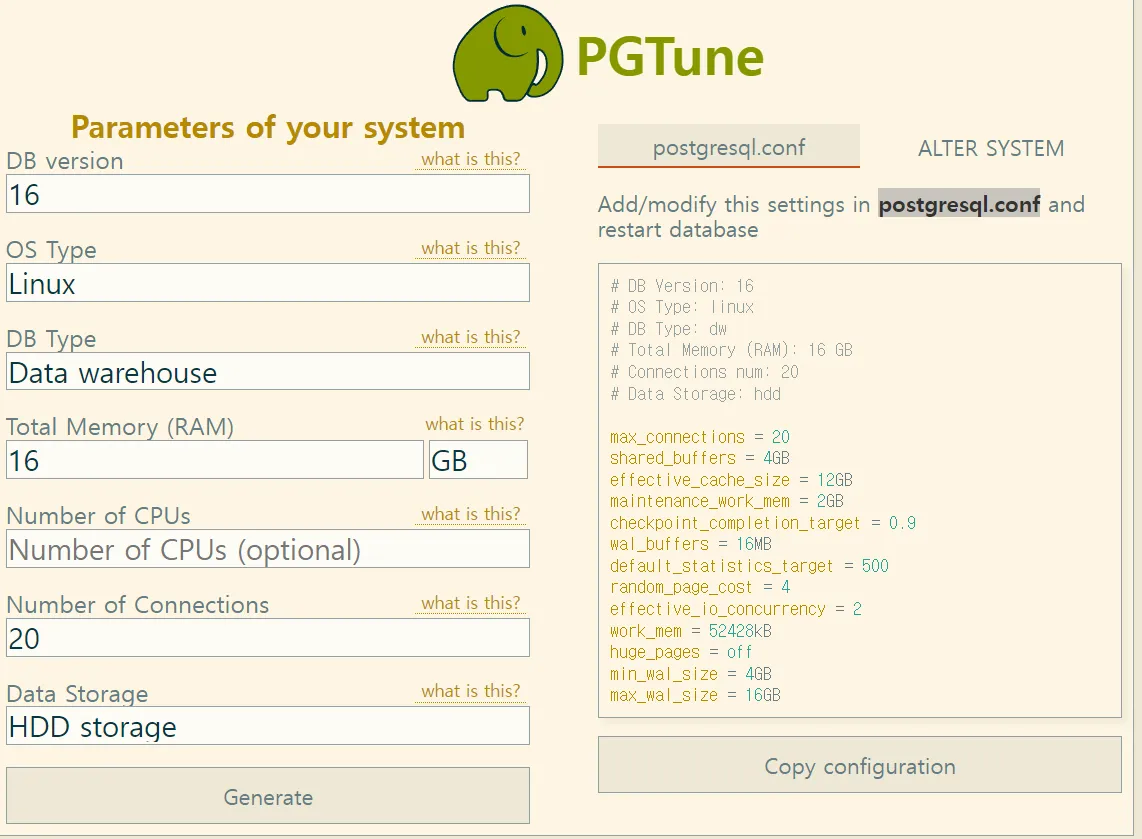Image resolution: width=1142 pixels, height=839 pixels.
Task: Click the max_wal_size = 16GB line
Action: pyautogui.click(x=696, y=695)
